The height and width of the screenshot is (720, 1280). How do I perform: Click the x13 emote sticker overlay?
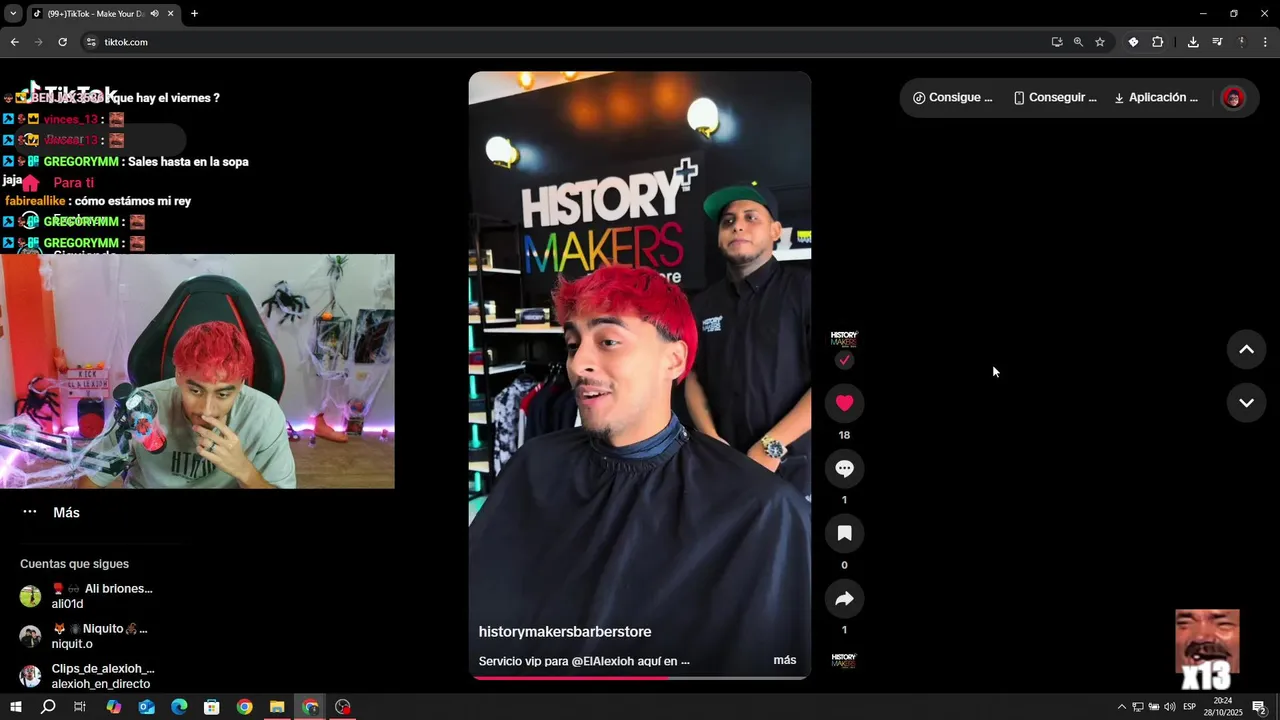coord(1207,650)
